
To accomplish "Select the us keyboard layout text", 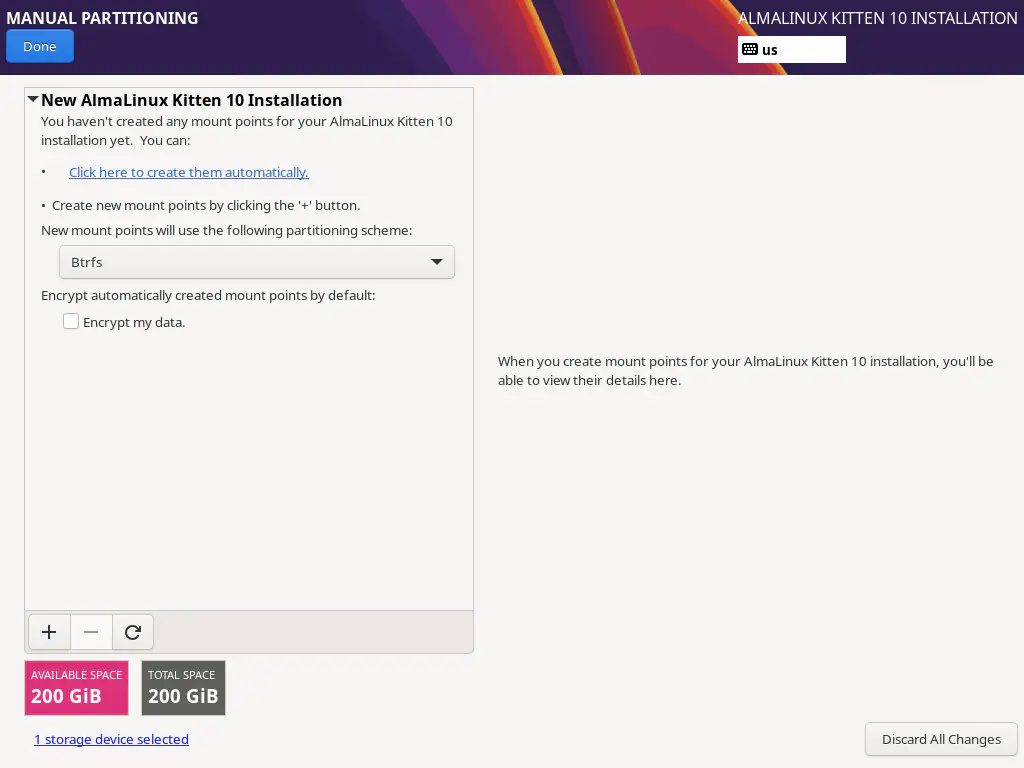I will click(770, 50).
